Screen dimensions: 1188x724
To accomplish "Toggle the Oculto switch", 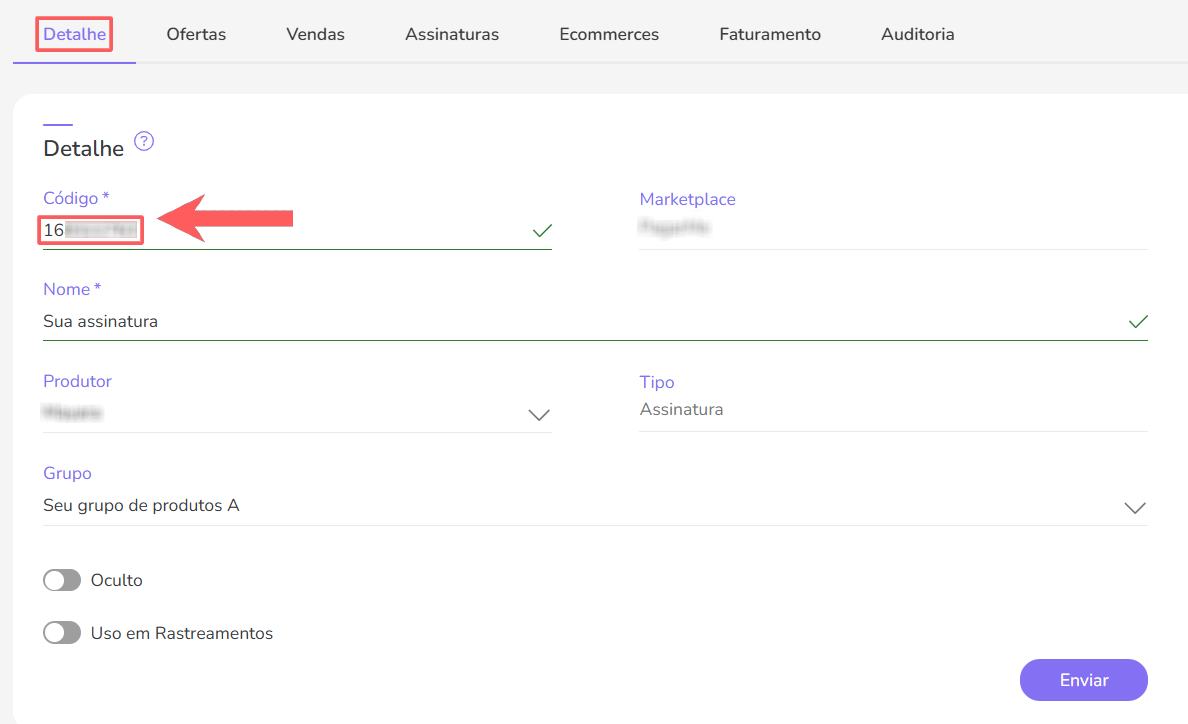I will (62, 580).
